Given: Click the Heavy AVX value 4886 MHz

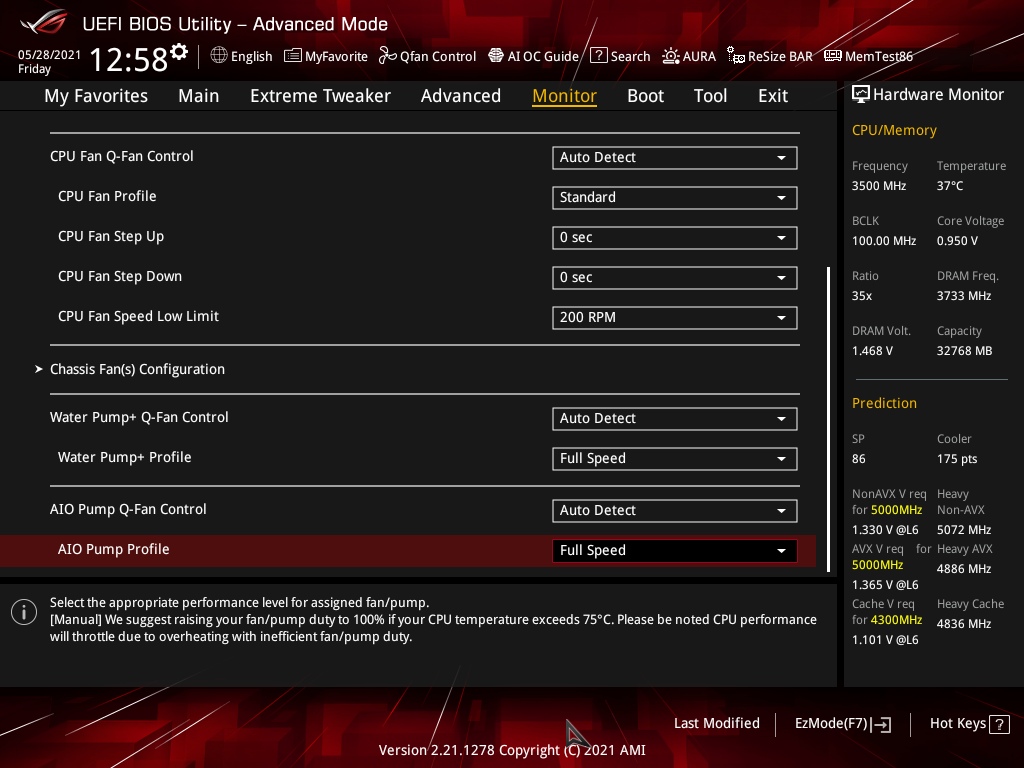Looking at the screenshot, I should click(964, 569).
